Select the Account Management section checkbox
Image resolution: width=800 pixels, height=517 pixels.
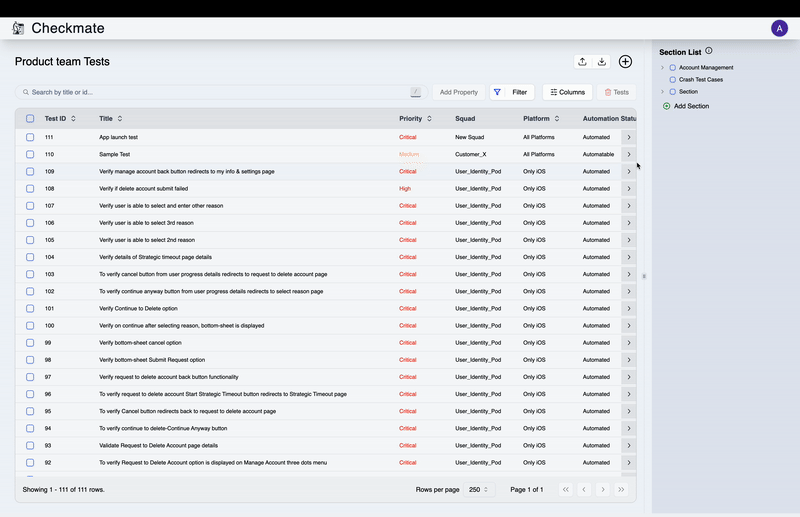[x=673, y=68]
